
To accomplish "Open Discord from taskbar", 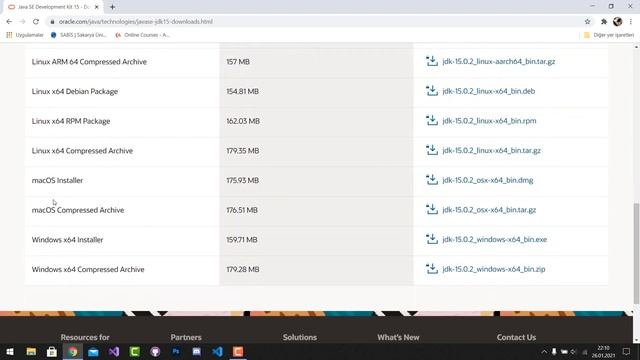I will [x=197, y=351].
